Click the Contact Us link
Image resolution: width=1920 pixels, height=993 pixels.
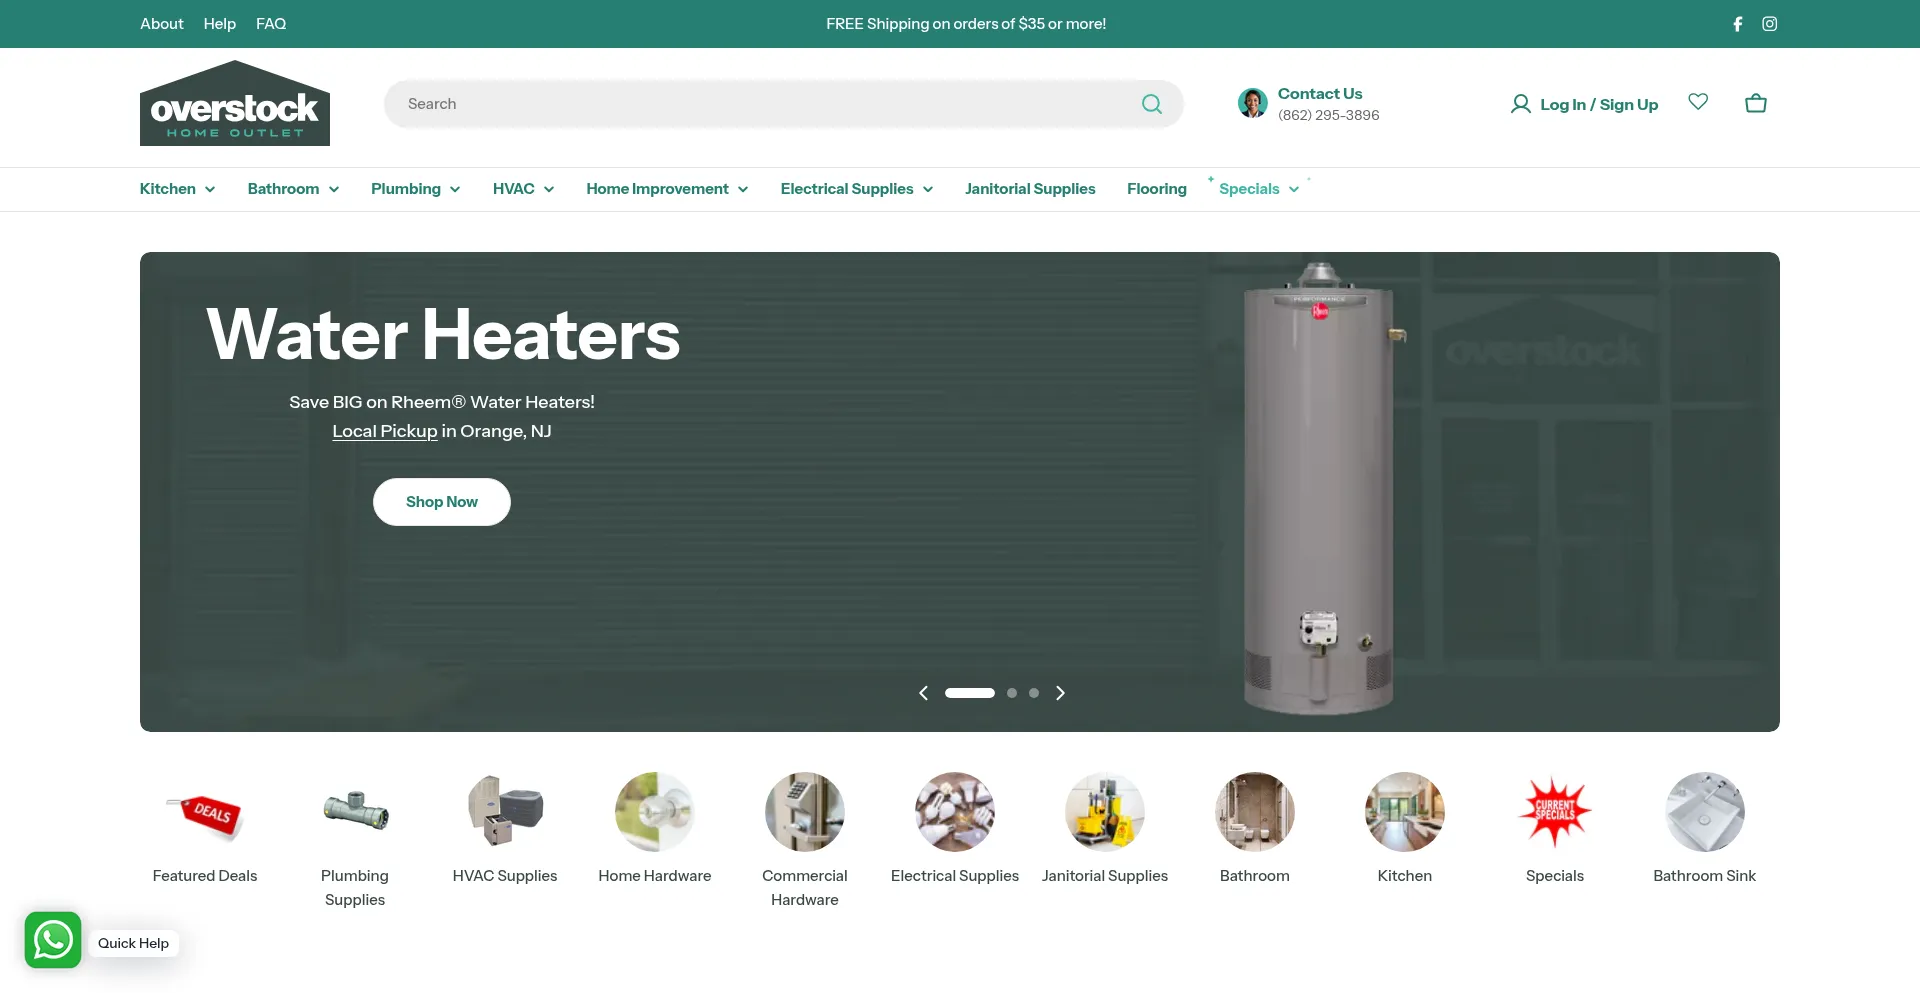click(x=1320, y=93)
